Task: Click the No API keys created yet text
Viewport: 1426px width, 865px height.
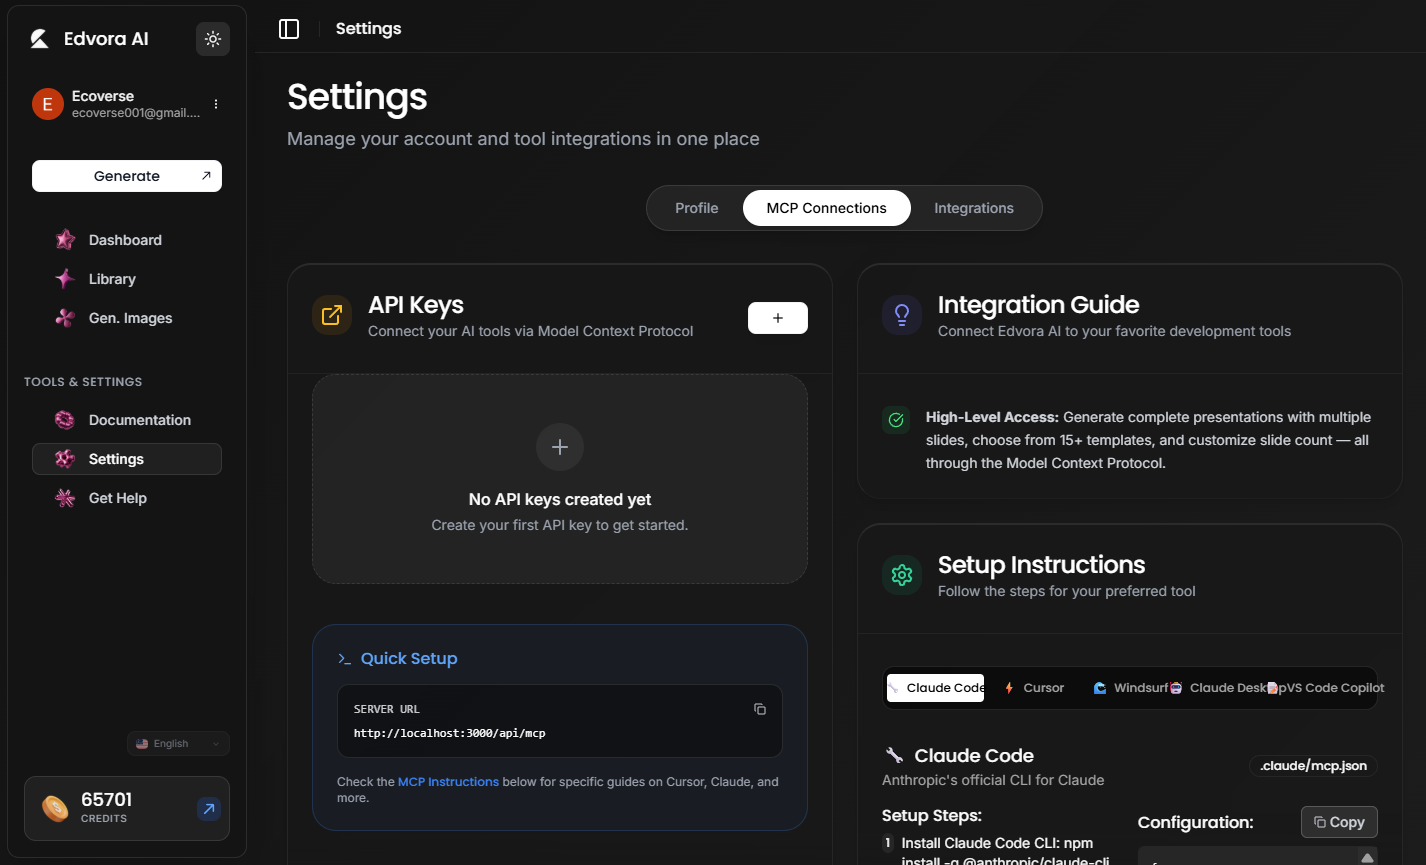Action: click(560, 499)
